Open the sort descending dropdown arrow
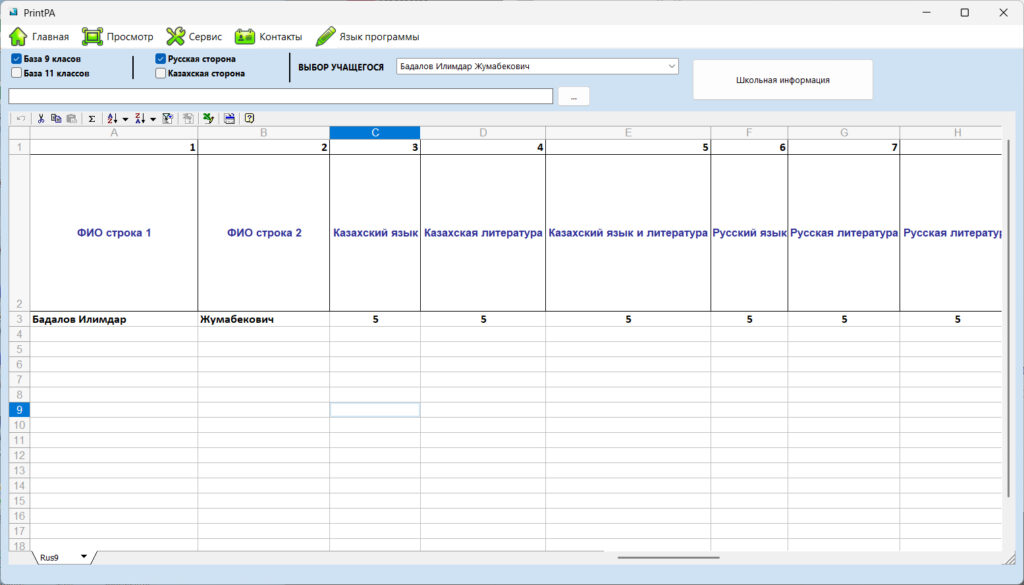This screenshot has width=1024, height=585. tap(153, 119)
